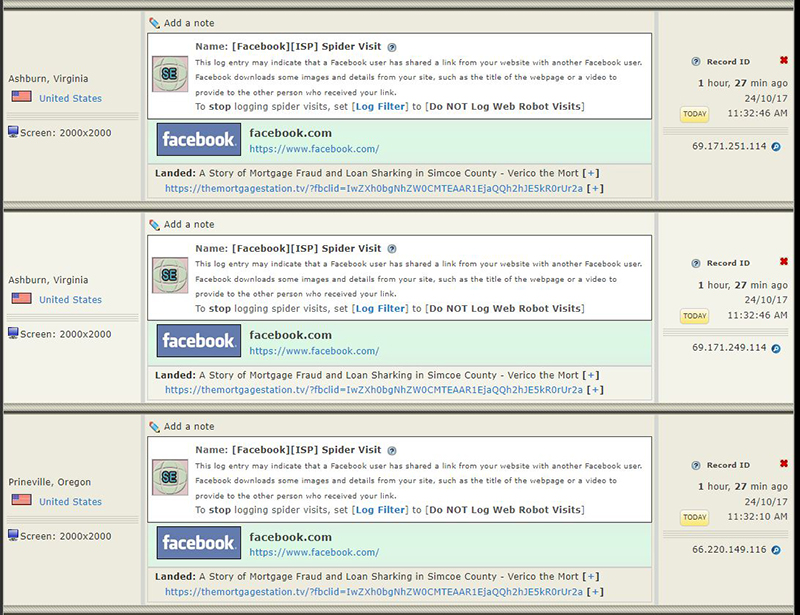Click help icon next to Spider Visit name, 69.171.251.114 record
Image resolution: width=800 pixels, height=615 pixels.
coord(392,47)
